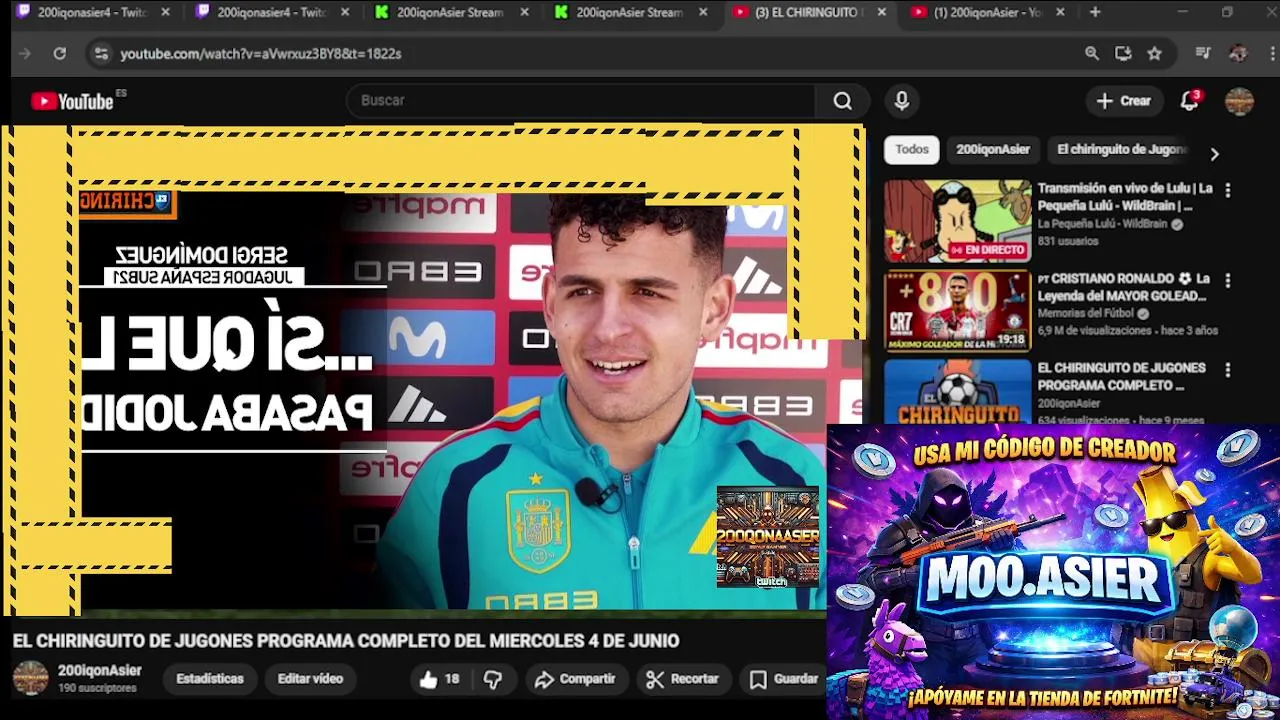The image size is (1280, 720).
Task: Open more options for Chiringuito programa completo
Action: click(x=1227, y=370)
